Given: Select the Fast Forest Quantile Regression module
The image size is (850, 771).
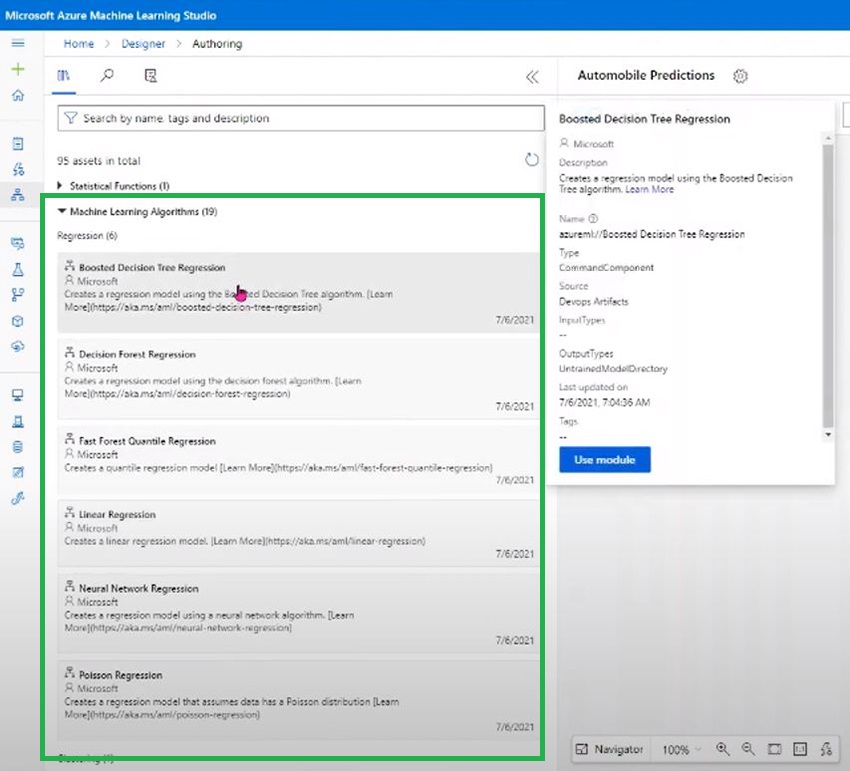Looking at the screenshot, I should (x=298, y=459).
